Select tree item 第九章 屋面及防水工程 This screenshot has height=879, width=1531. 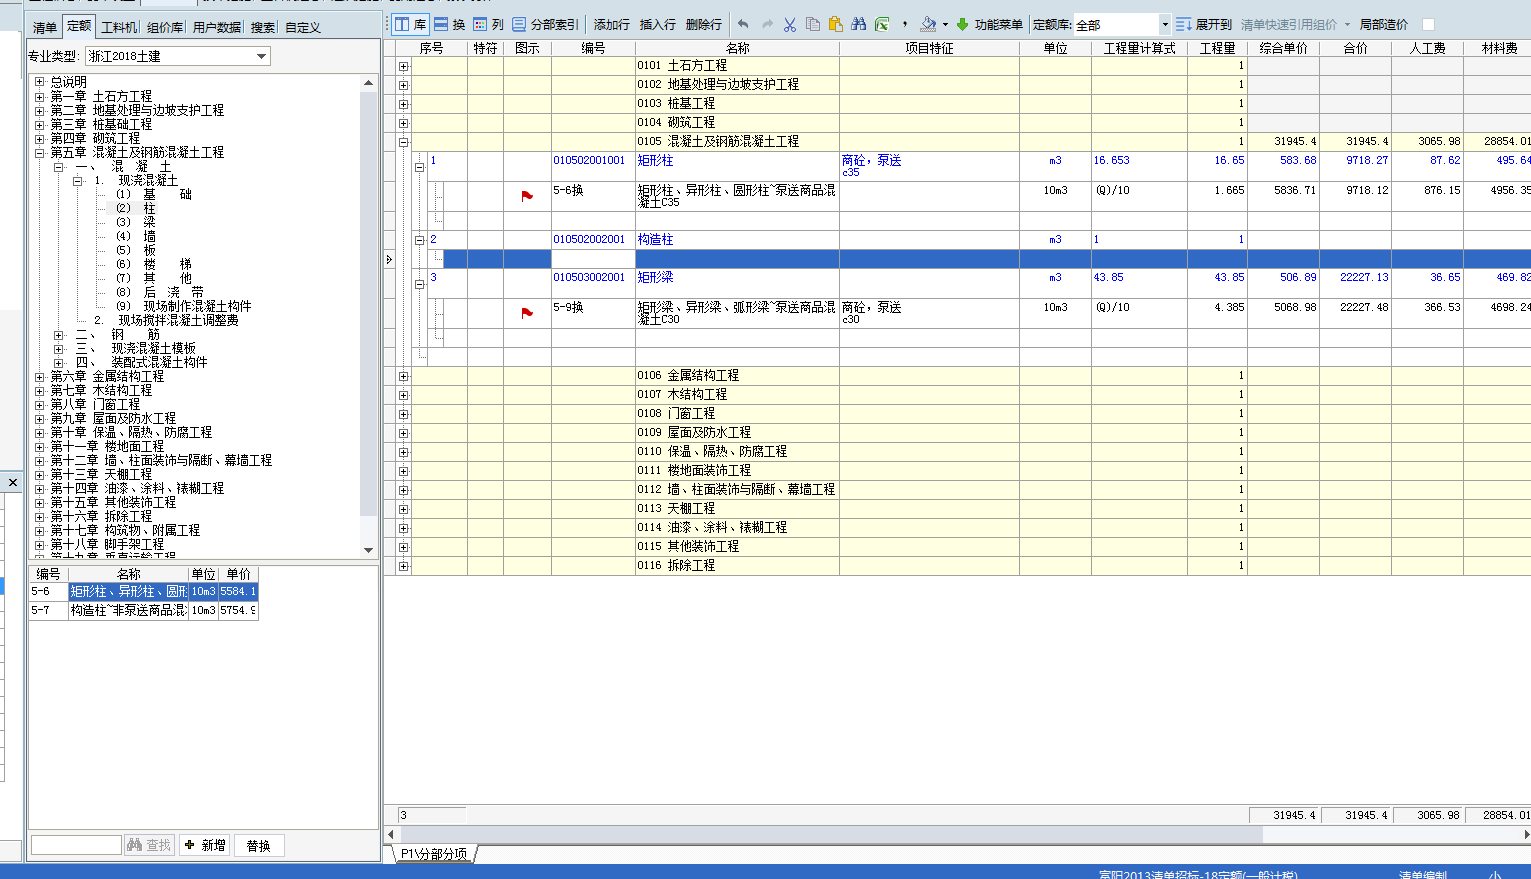pyautogui.click(x=113, y=418)
